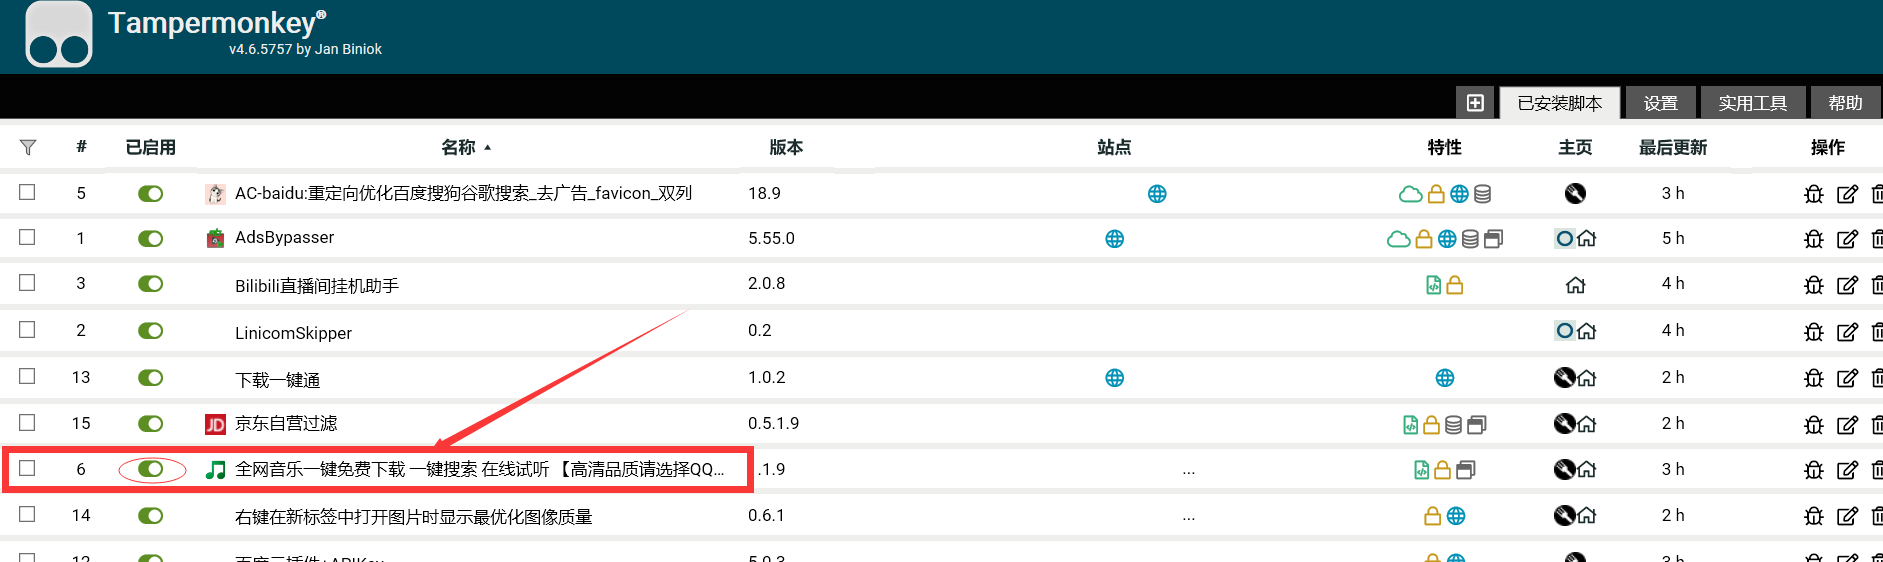Open the 设置 tab
The width and height of the screenshot is (1883, 562).
(1661, 103)
